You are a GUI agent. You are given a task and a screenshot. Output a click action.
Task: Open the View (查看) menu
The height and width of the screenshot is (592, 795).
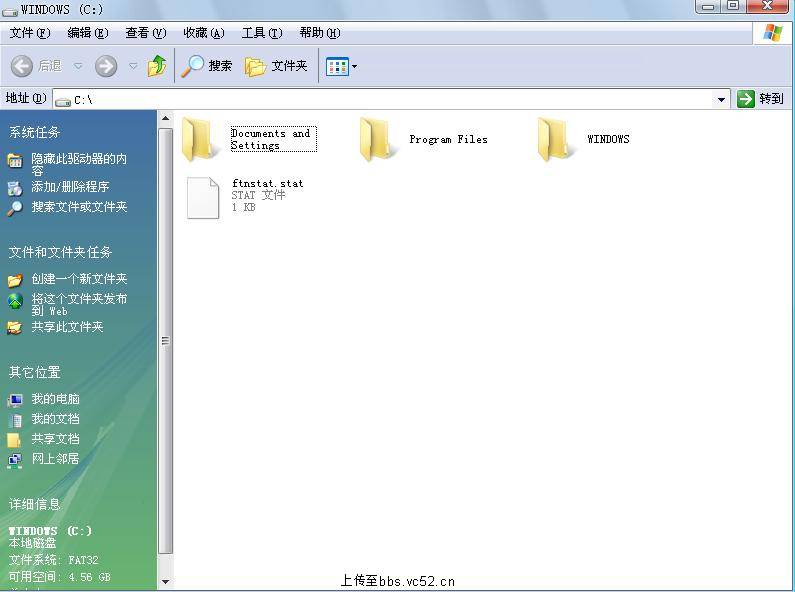coord(146,33)
